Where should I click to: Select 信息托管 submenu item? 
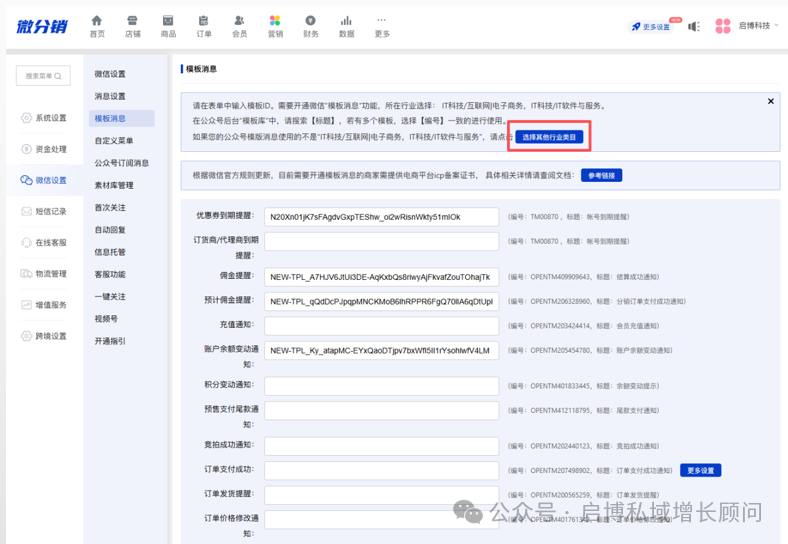pyautogui.click(x=110, y=252)
